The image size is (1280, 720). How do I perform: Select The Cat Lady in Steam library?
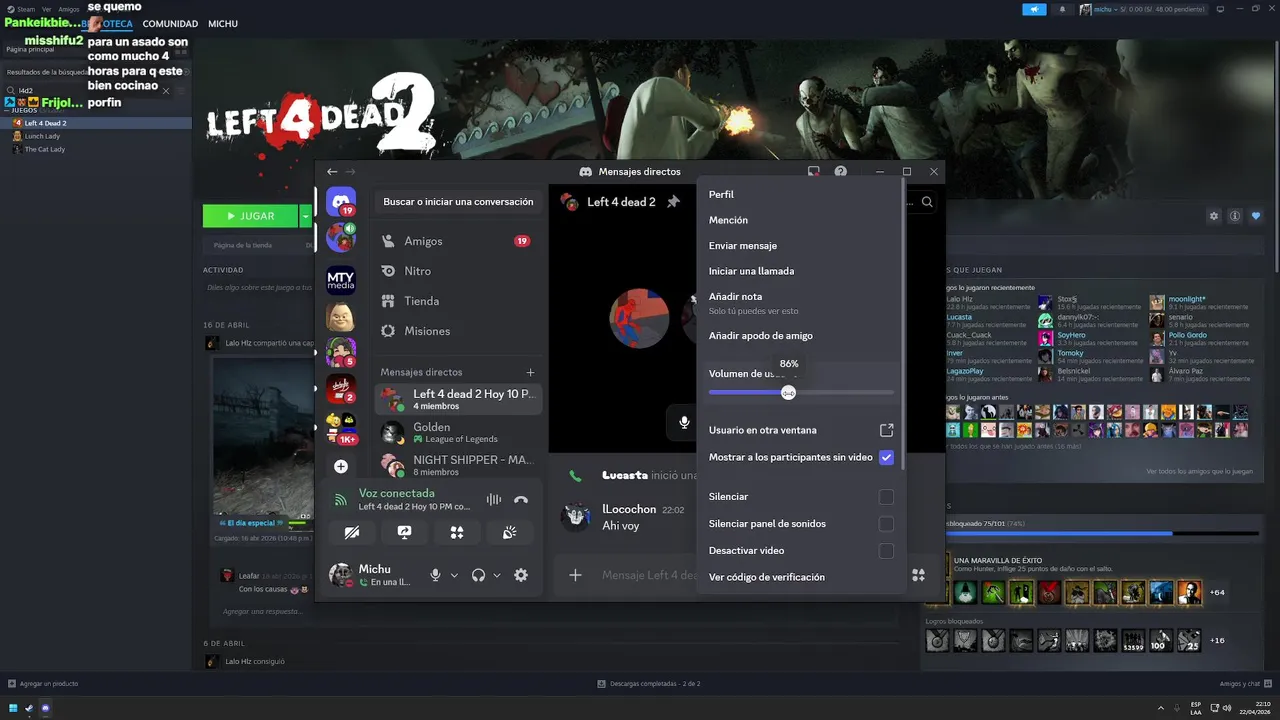click(44, 149)
